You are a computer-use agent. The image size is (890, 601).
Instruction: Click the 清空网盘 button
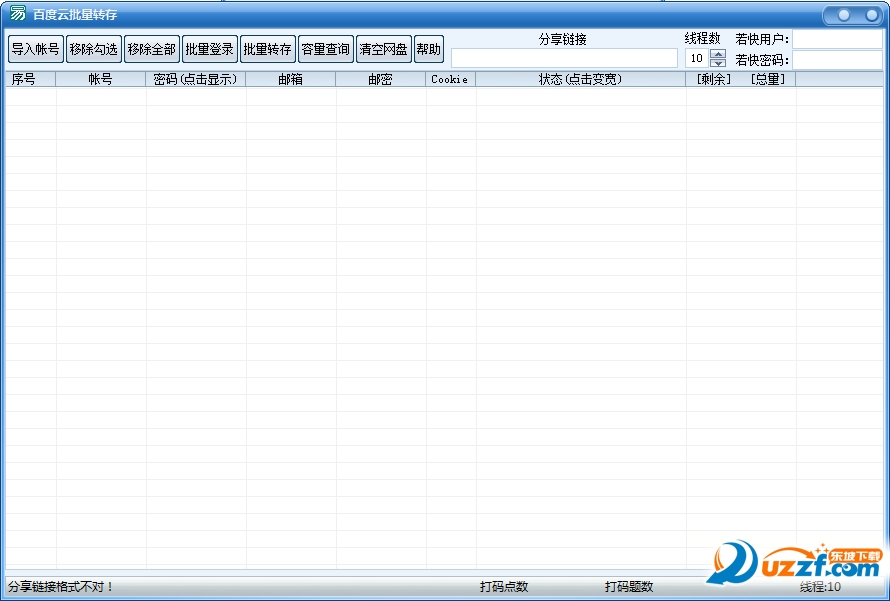coord(383,49)
